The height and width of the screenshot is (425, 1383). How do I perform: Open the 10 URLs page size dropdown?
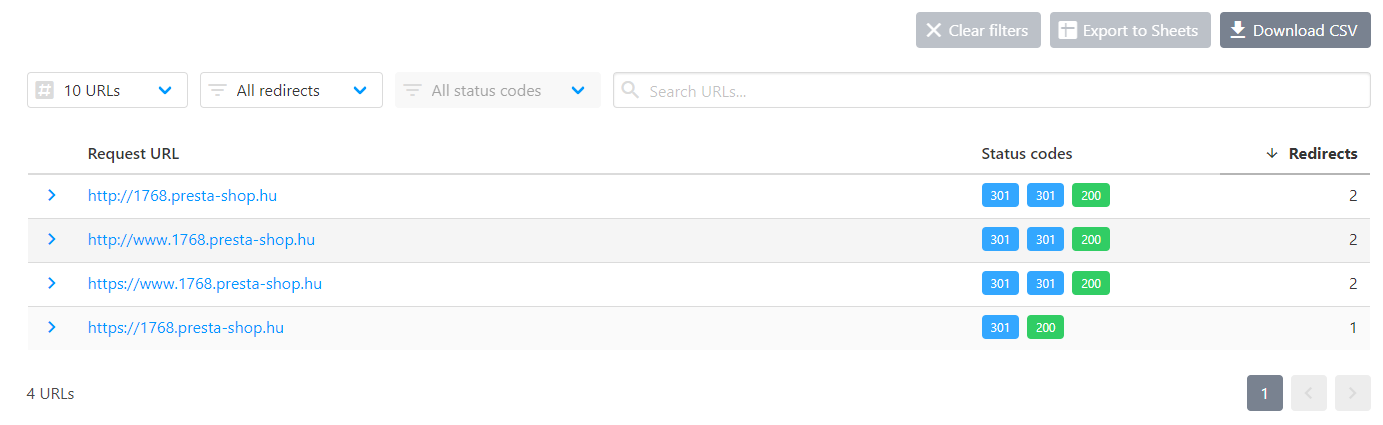tap(107, 90)
